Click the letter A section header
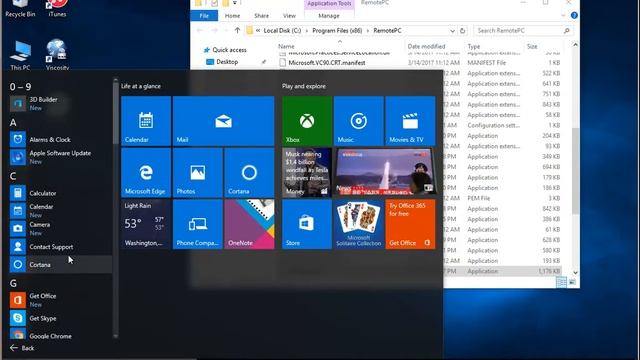 [x=13, y=122]
